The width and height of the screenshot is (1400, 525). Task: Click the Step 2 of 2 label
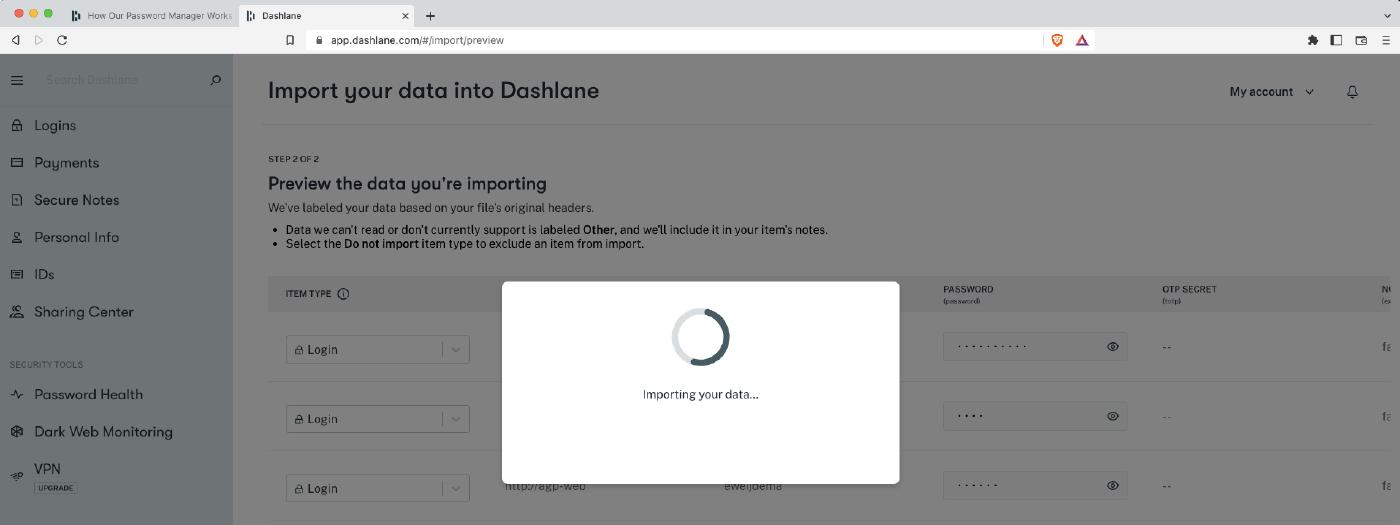(x=294, y=159)
